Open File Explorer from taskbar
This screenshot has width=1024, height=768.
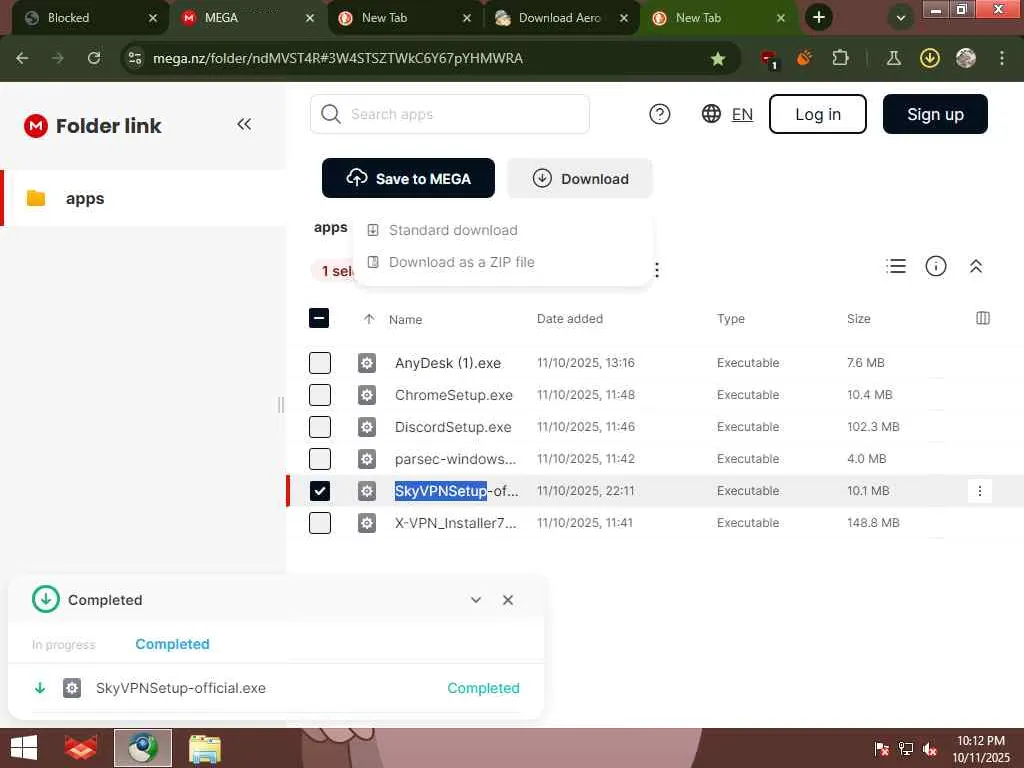point(204,748)
